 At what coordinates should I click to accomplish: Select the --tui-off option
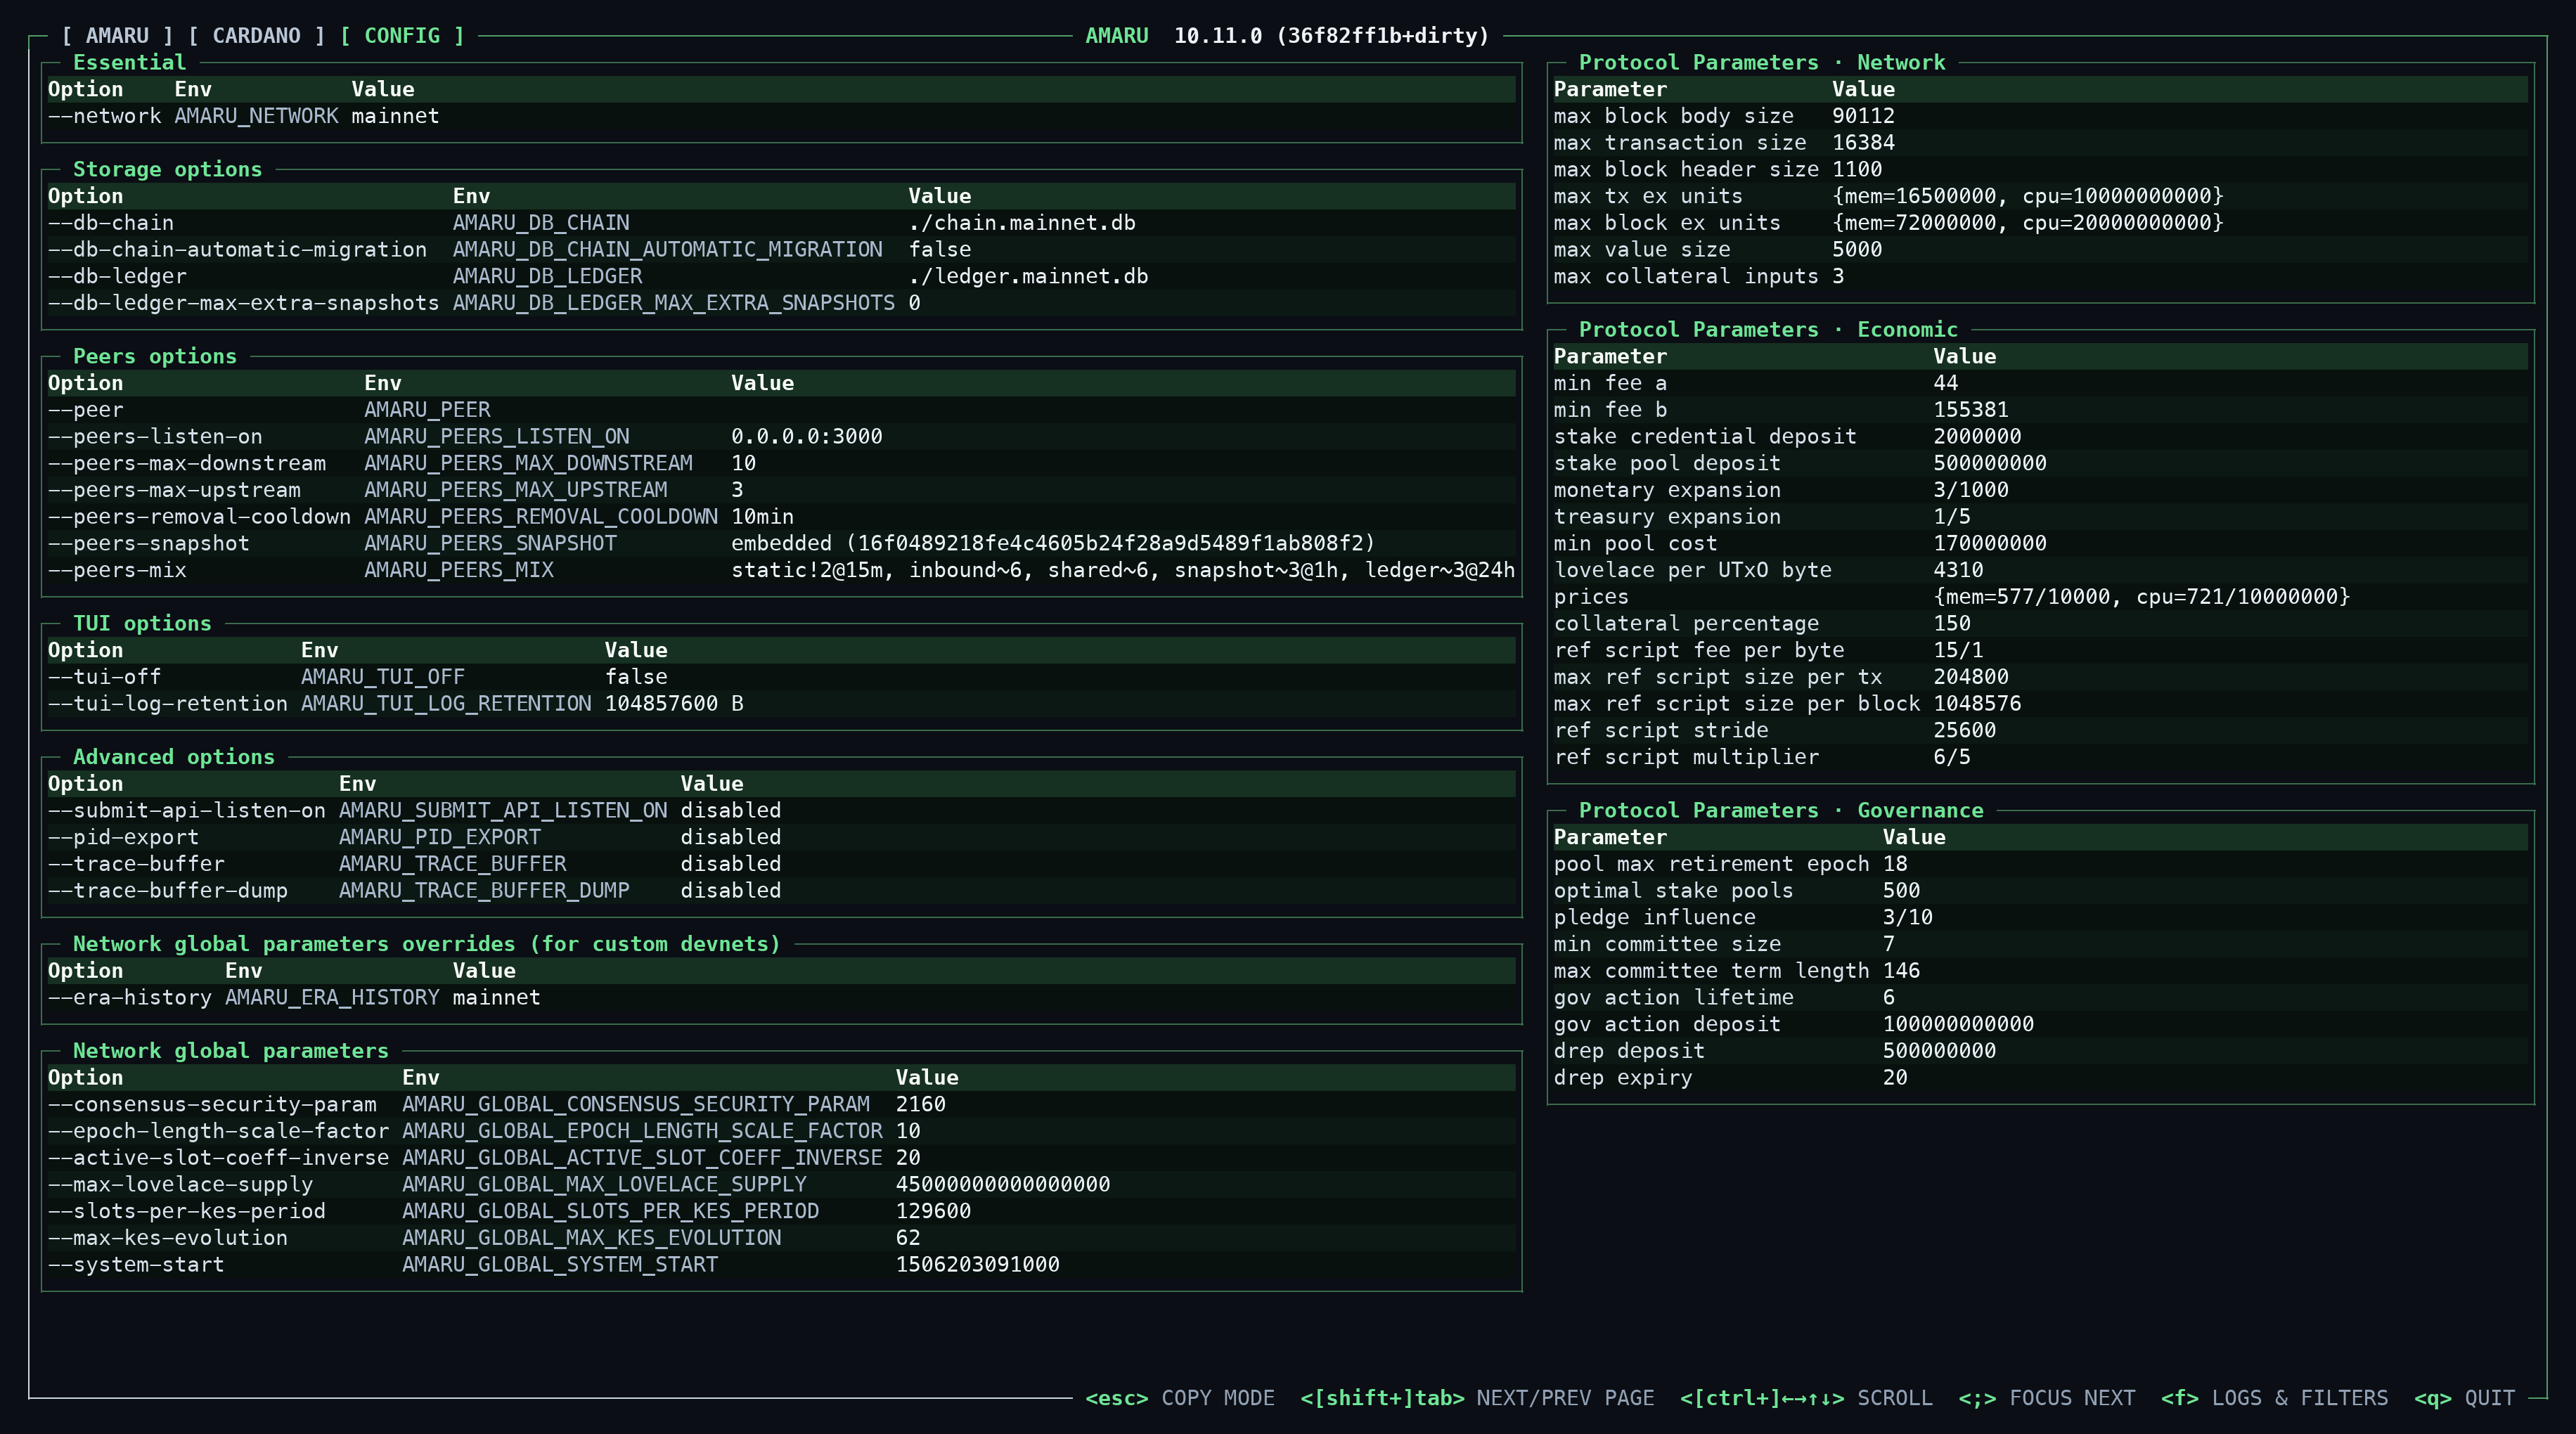coord(104,677)
